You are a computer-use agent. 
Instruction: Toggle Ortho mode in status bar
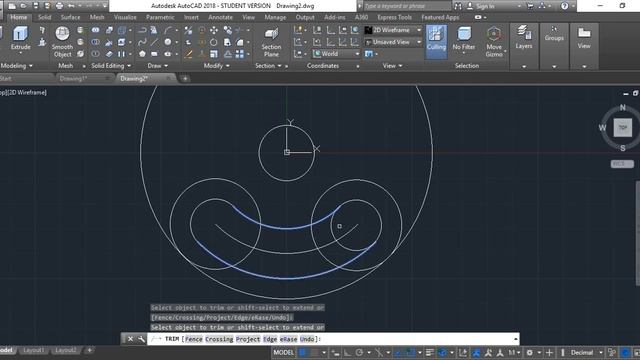pos(347,353)
